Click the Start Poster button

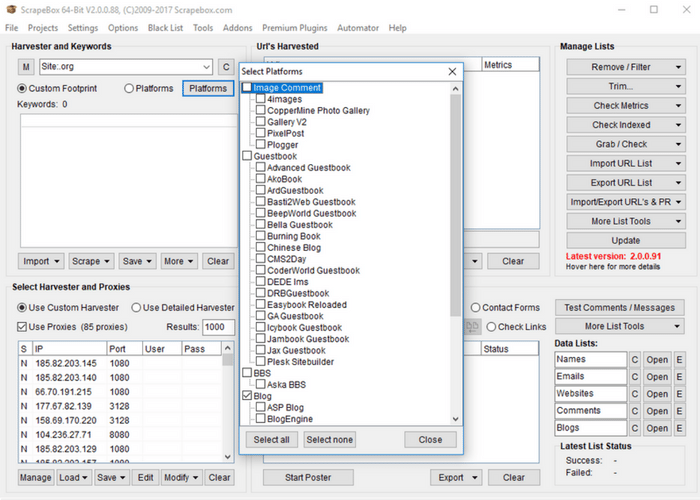click(308, 478)
